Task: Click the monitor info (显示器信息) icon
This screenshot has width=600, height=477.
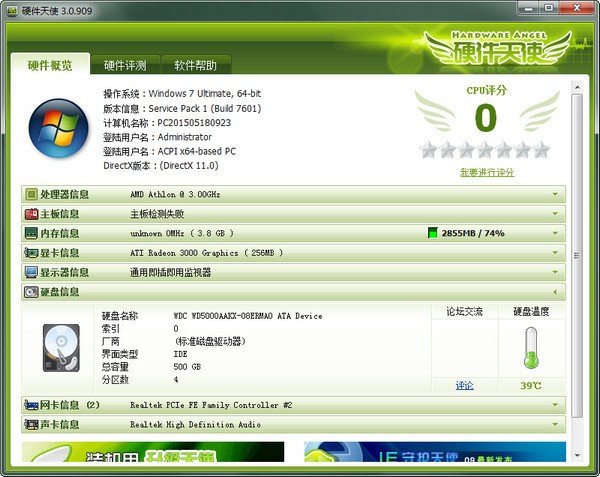Action: (31, 272)
